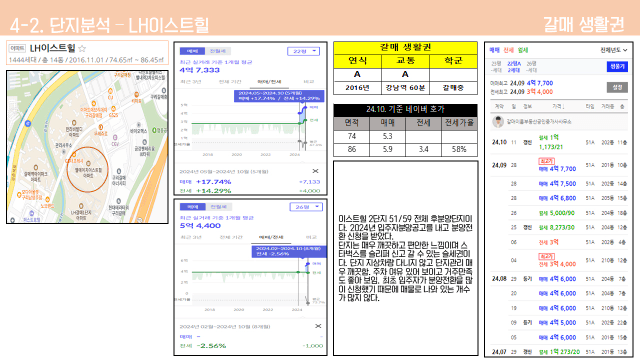The image size is (640, 360).
Task: Click the 최고가 badge on the 전세 3억 4,000 row
Action: pos(546,256)
